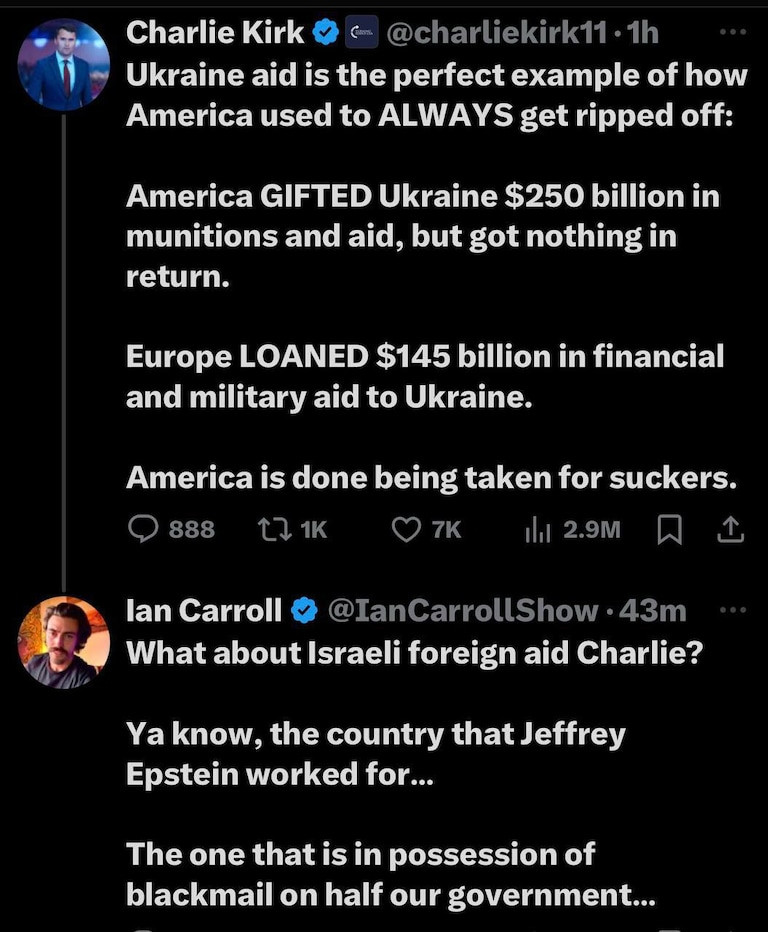Screen dimensions: 768x932
Task: View analytics showing 2.9M views
Action: 538,529
